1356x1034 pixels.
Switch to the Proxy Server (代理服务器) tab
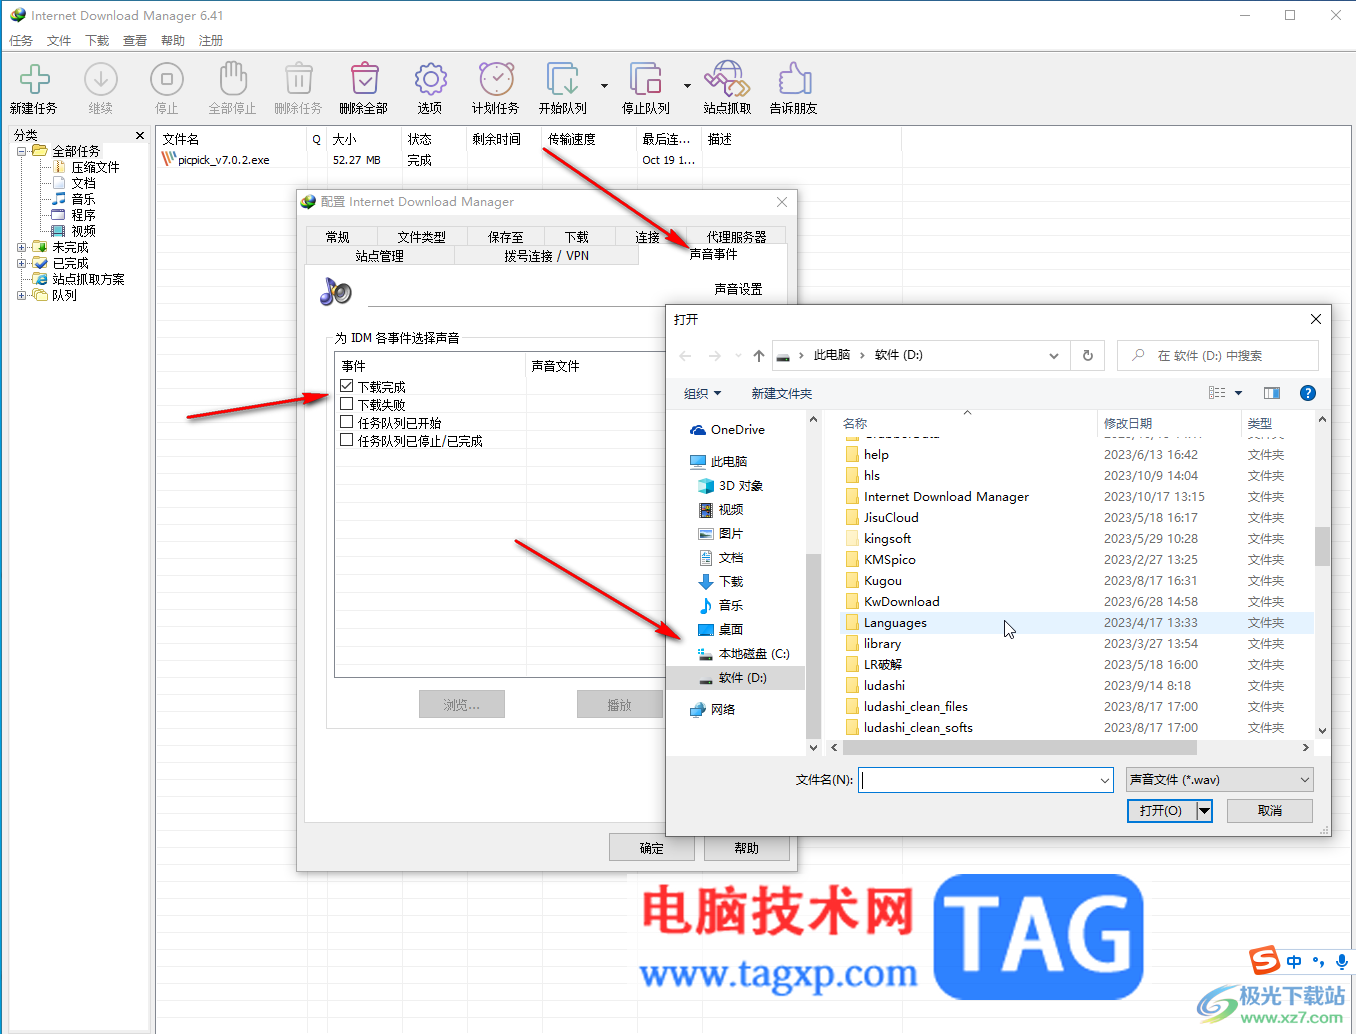(736, 237)
